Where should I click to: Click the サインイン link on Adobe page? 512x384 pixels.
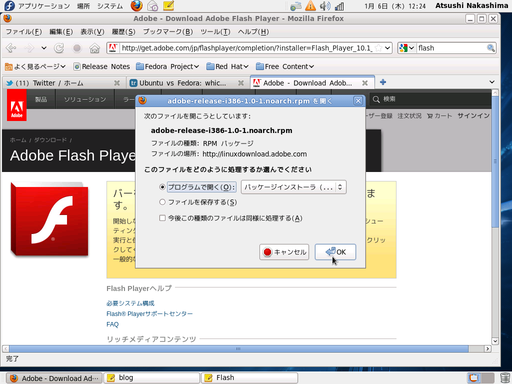473,116
